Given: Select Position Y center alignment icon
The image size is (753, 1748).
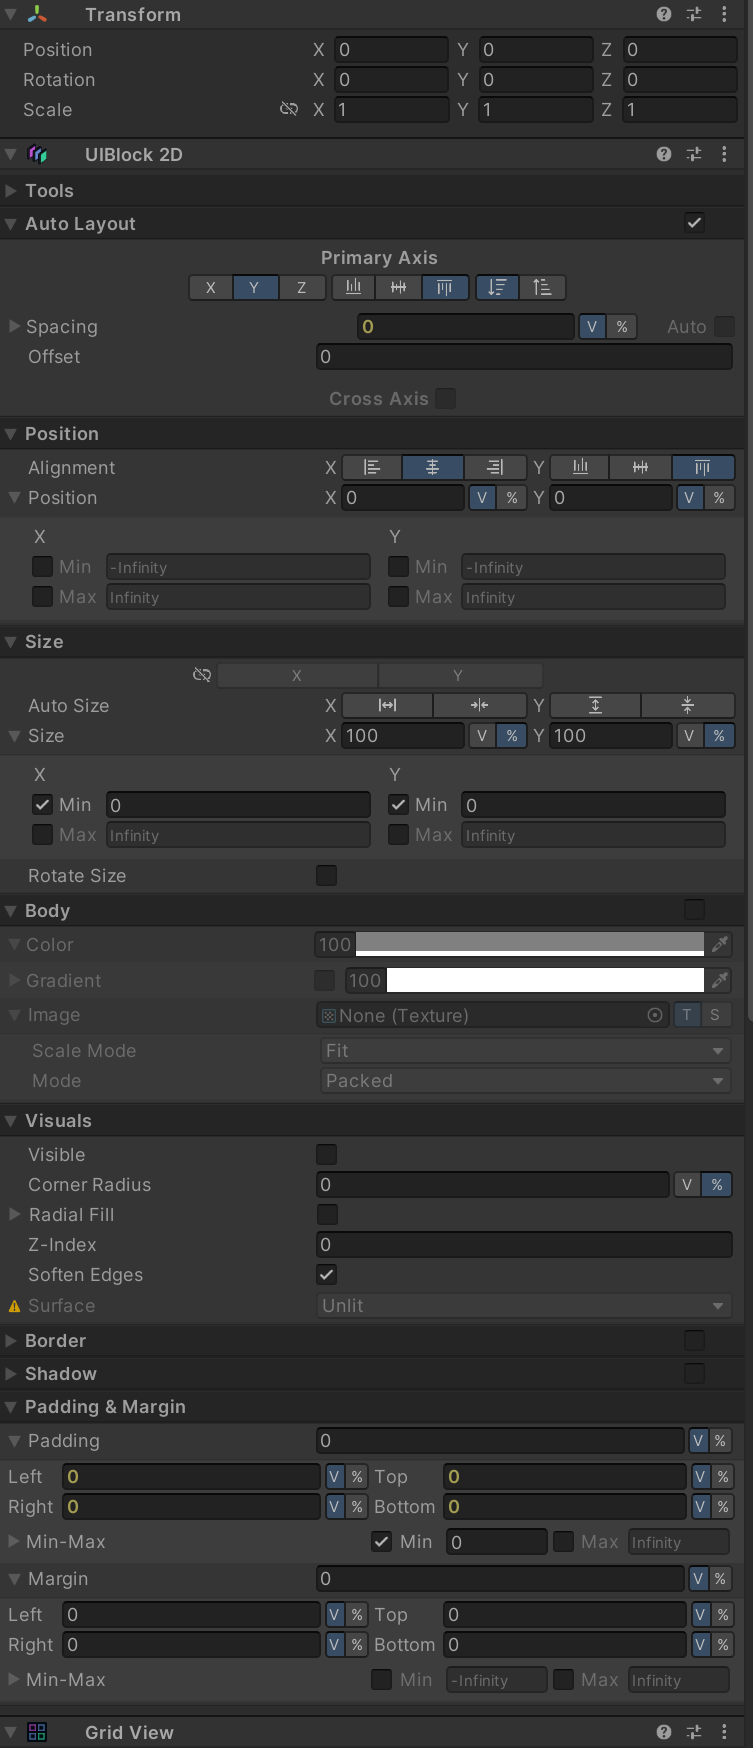Looking at the screenshot, I should [641, 467].
